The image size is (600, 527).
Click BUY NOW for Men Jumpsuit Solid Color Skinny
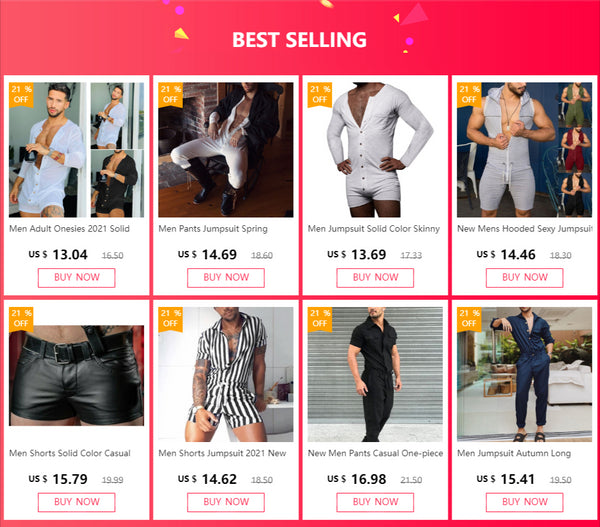point(375,277)
